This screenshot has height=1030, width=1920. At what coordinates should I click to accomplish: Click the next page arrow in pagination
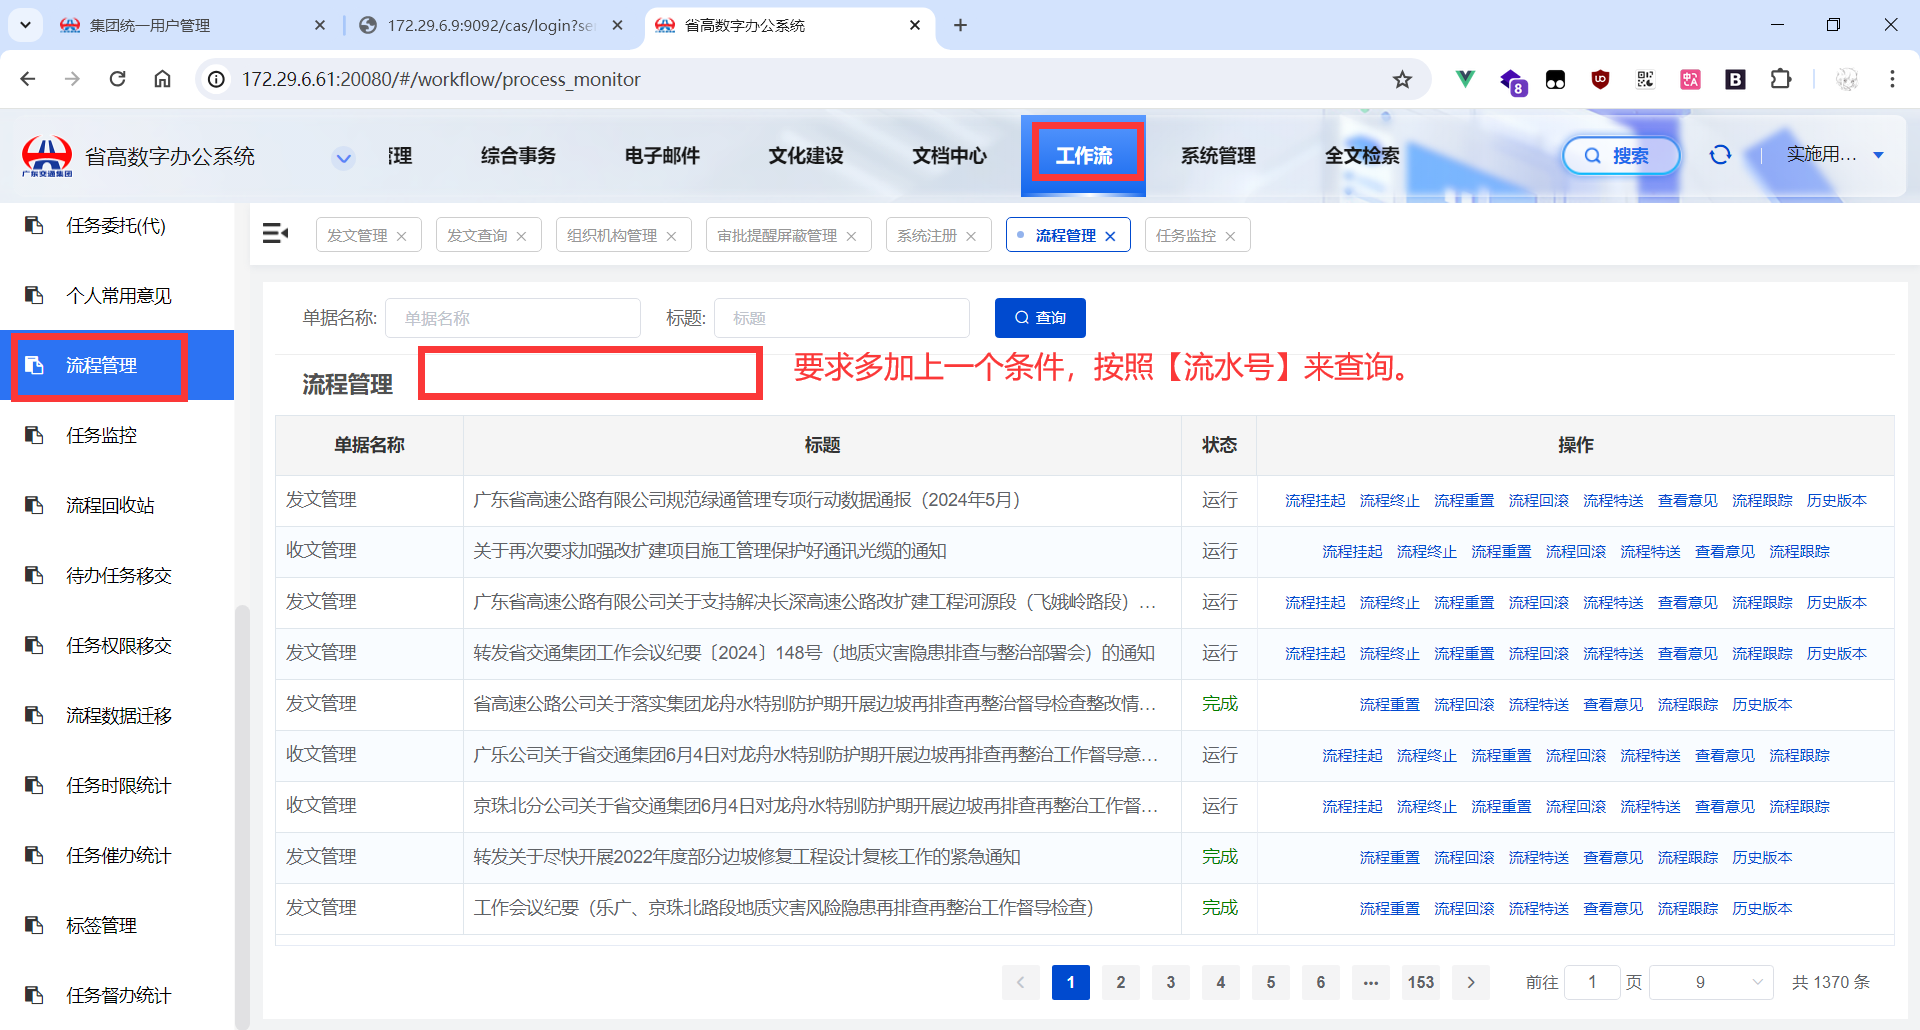pos(1470,982)
